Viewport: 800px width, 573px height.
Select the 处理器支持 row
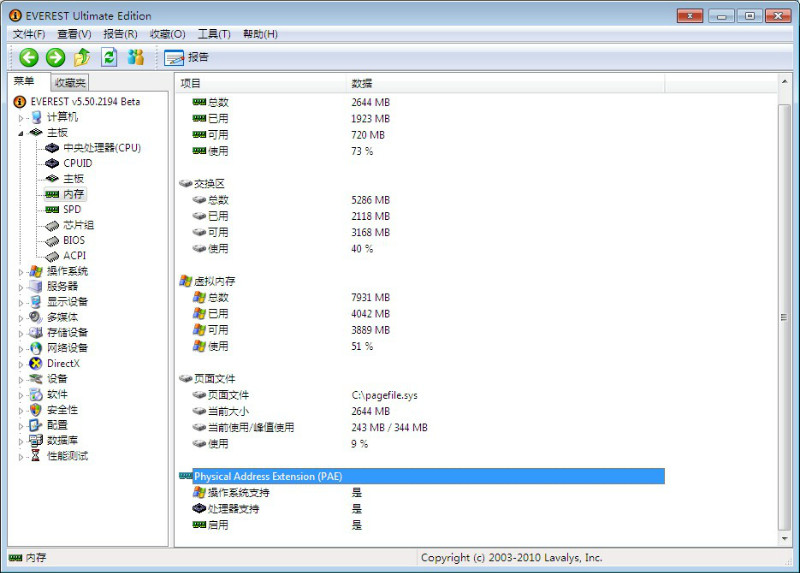coord(233,509)
